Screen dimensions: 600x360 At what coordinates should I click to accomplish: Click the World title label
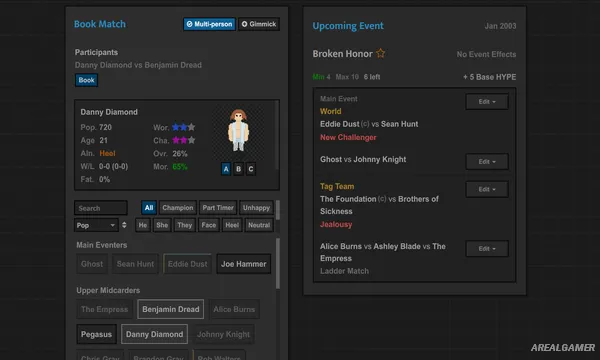[331, 111]
